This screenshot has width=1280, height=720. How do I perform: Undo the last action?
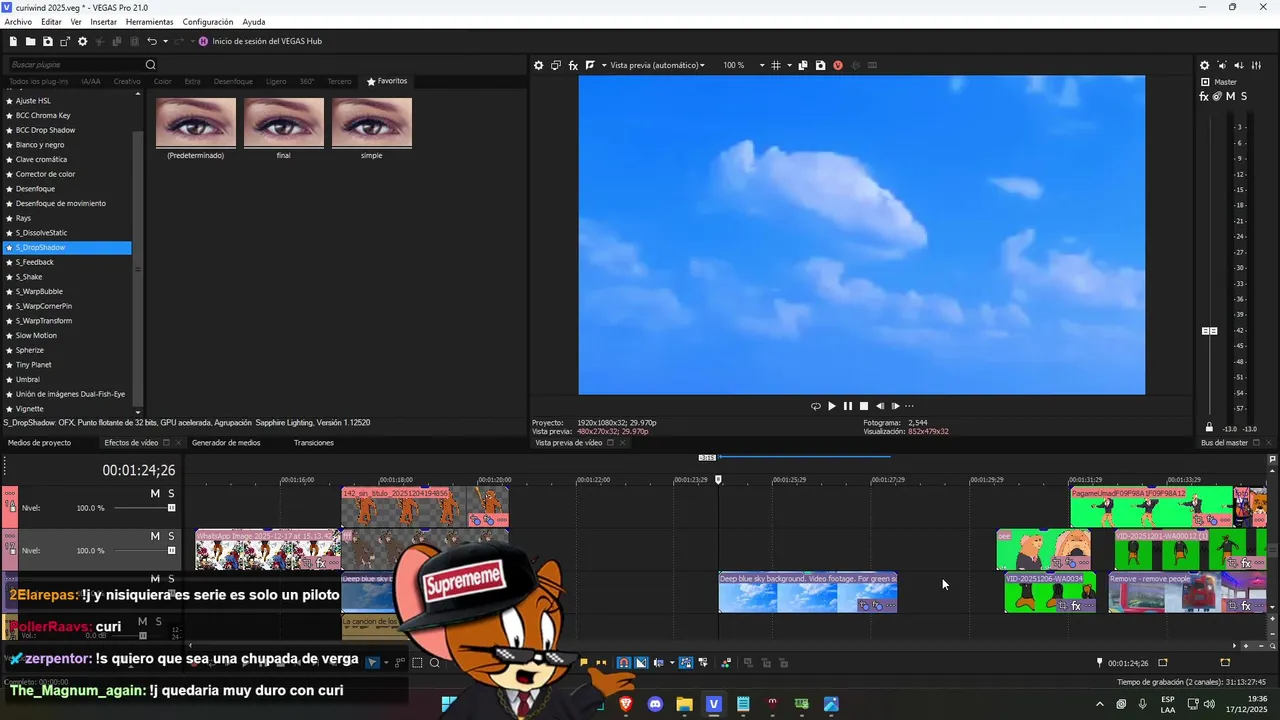click(x=152, y=41)
